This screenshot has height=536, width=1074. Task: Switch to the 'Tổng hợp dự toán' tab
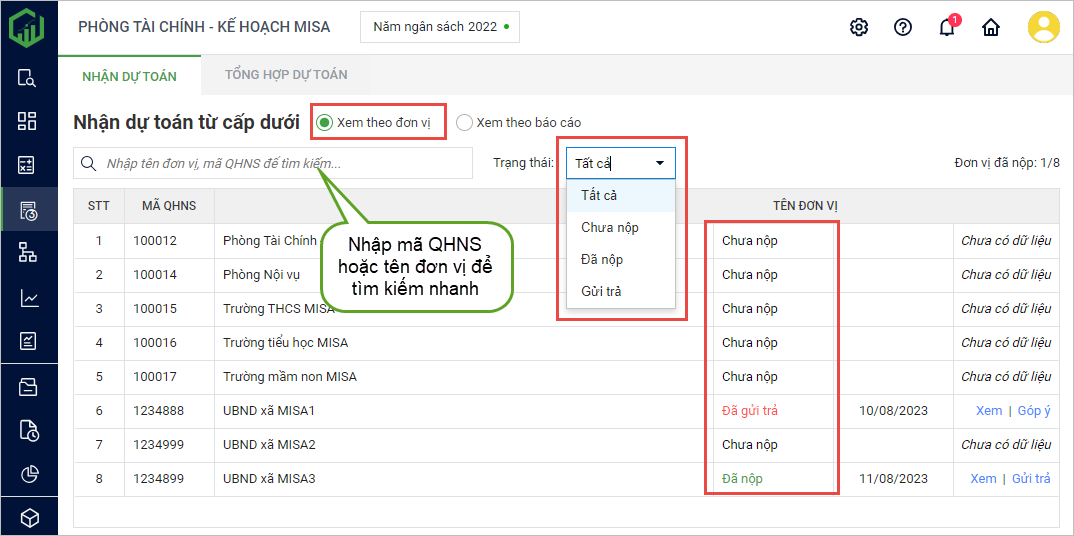point(285,75)
